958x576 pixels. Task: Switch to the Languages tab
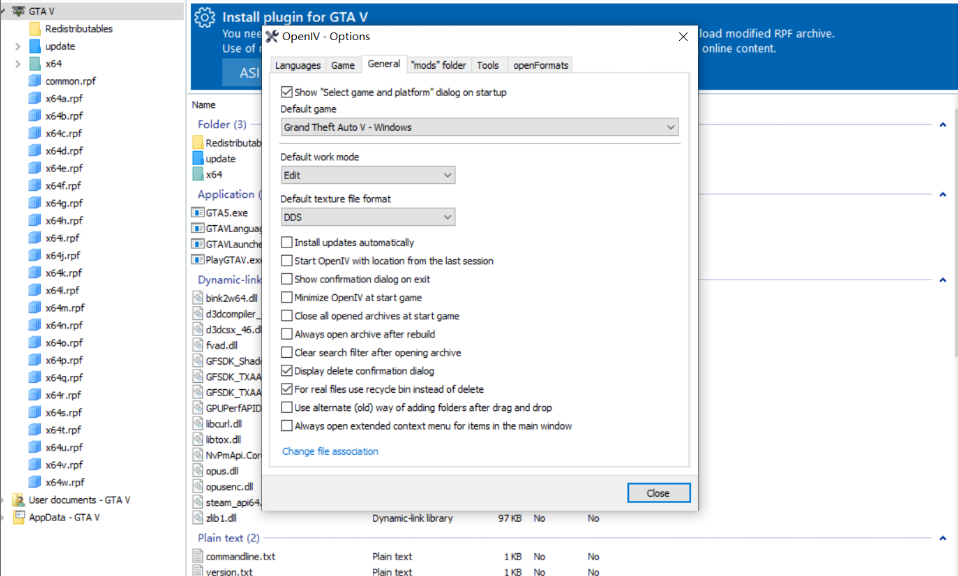click(298, 65)
